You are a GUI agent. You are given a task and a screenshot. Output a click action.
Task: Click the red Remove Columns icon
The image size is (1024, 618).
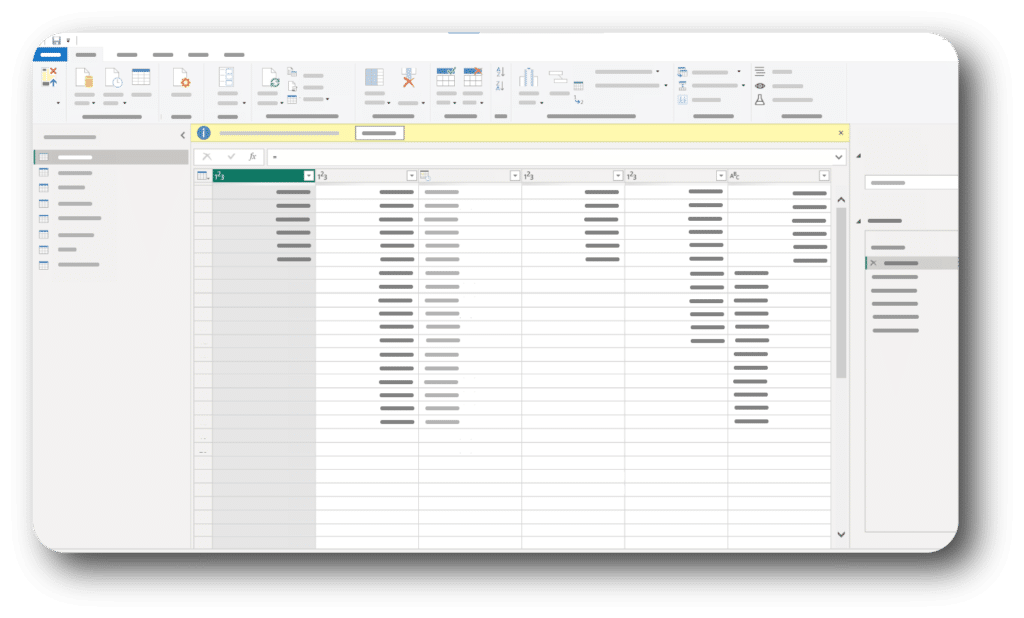[408, 79]
